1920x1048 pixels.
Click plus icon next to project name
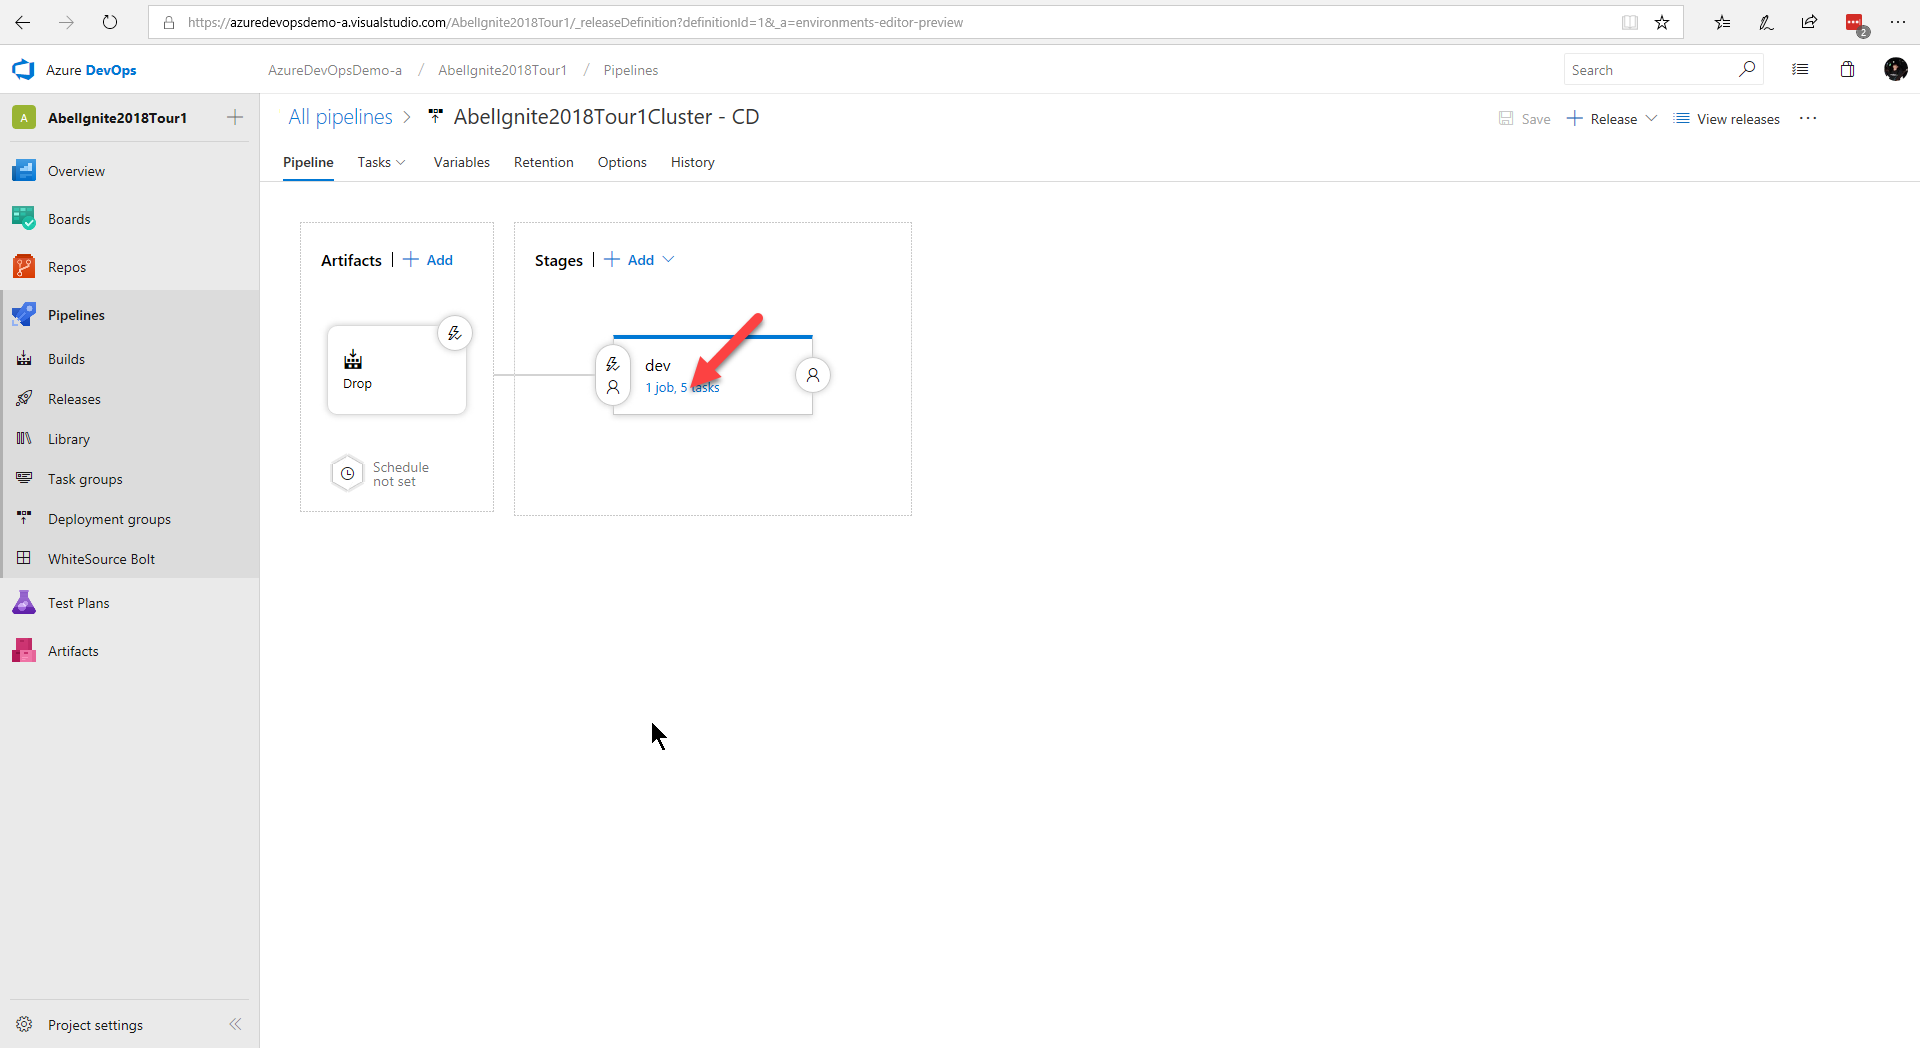point(235,117)
